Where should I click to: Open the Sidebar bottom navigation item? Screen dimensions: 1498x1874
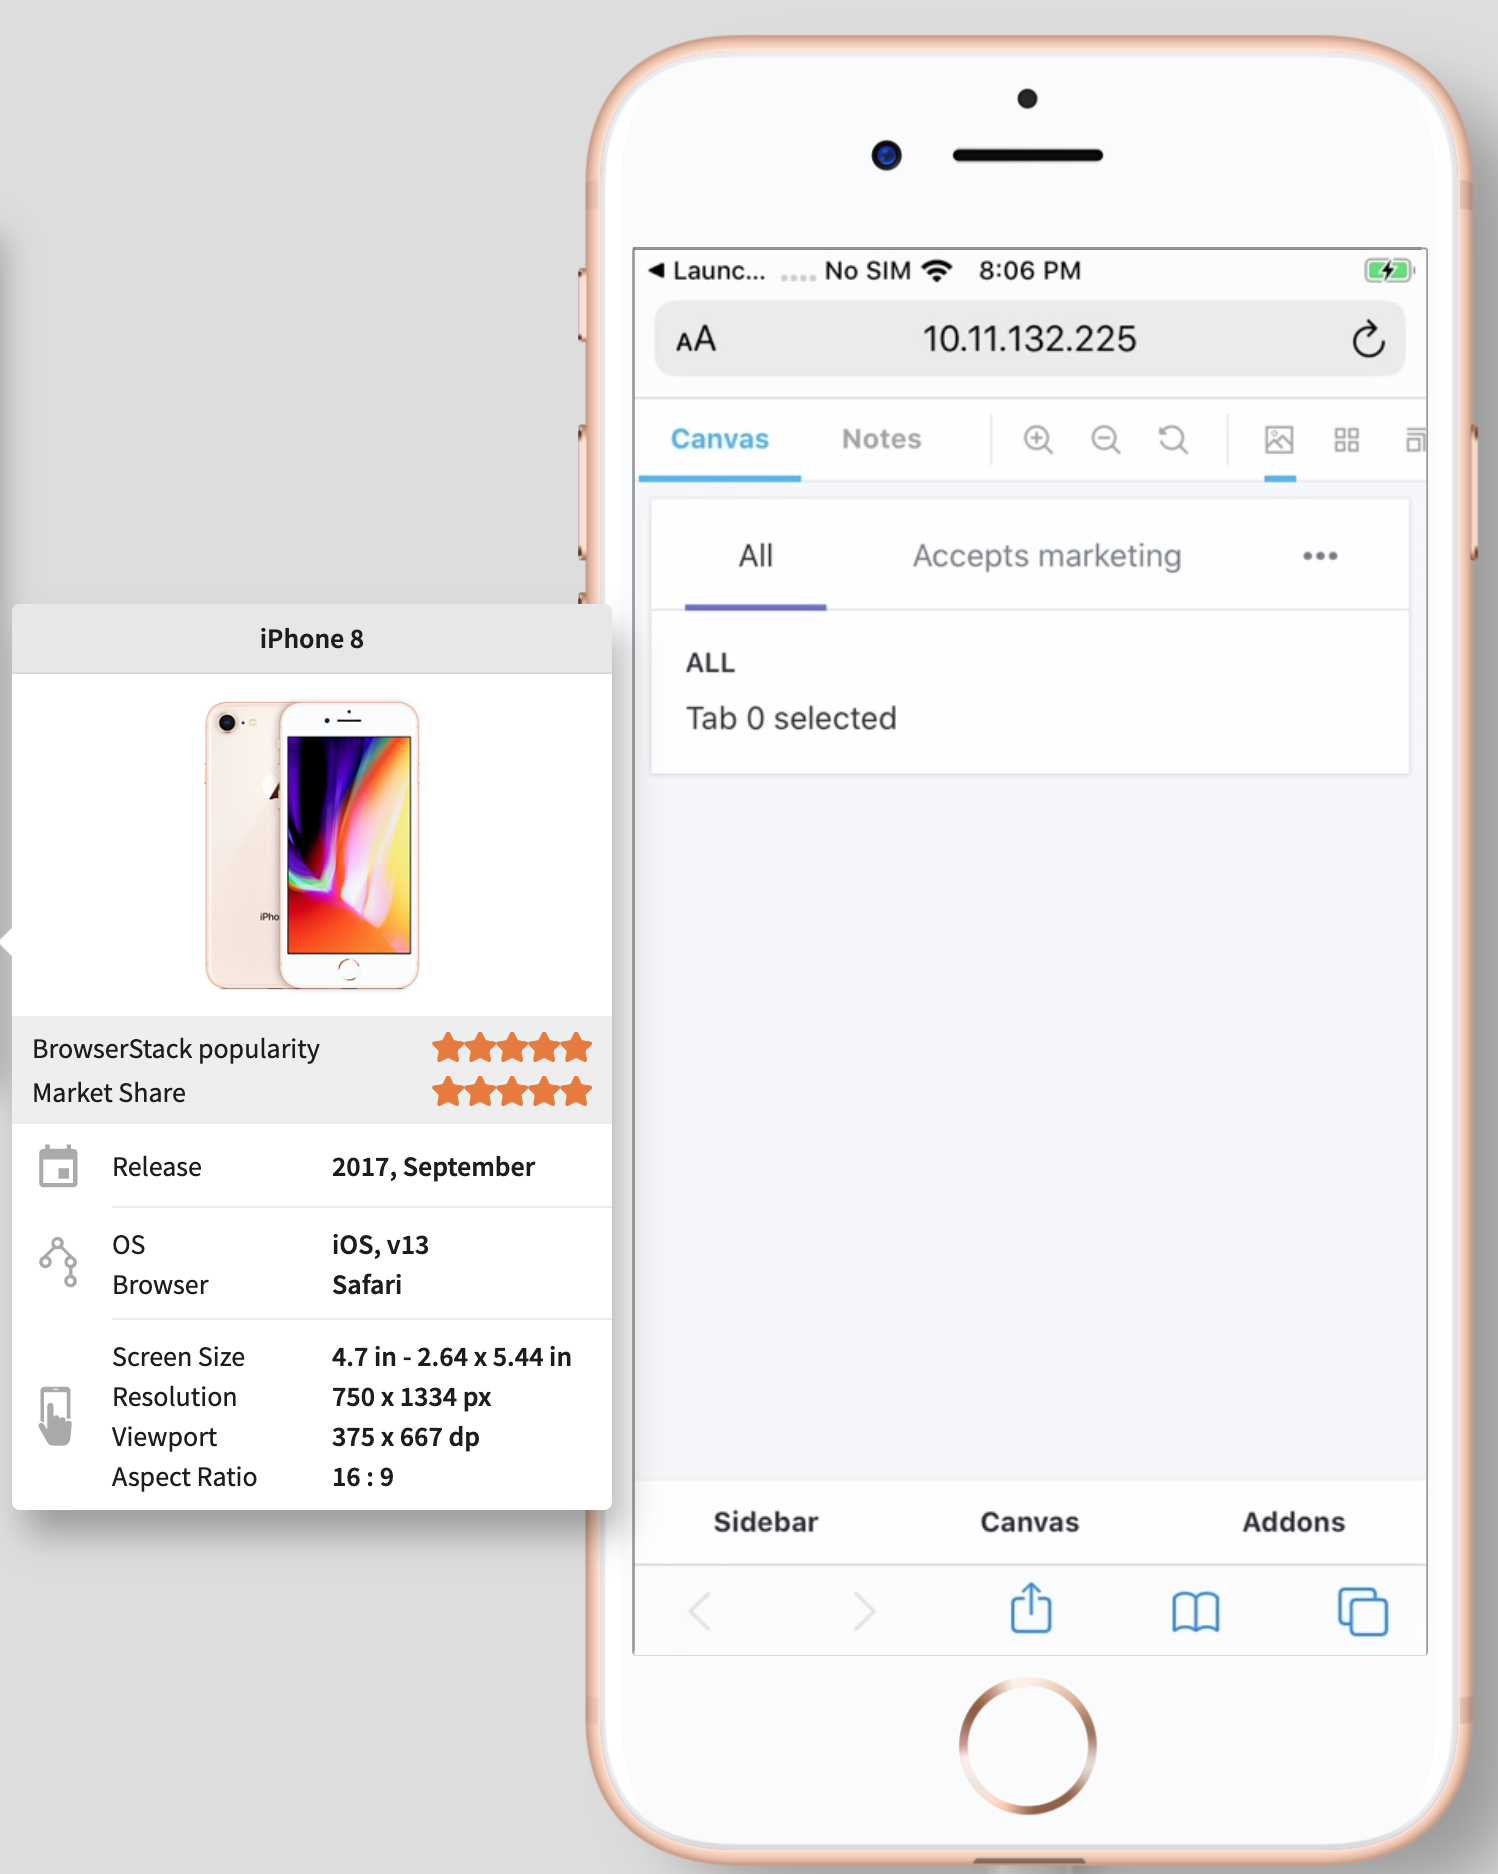pyautogui.click(x=766, y=1522)
